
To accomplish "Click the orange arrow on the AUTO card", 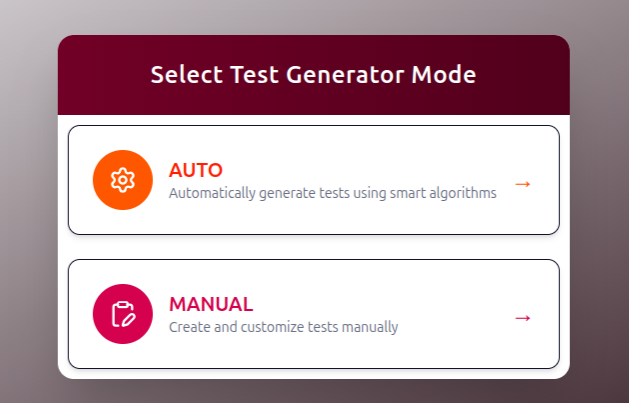I will pyautogui.click(x=523, y=184).
